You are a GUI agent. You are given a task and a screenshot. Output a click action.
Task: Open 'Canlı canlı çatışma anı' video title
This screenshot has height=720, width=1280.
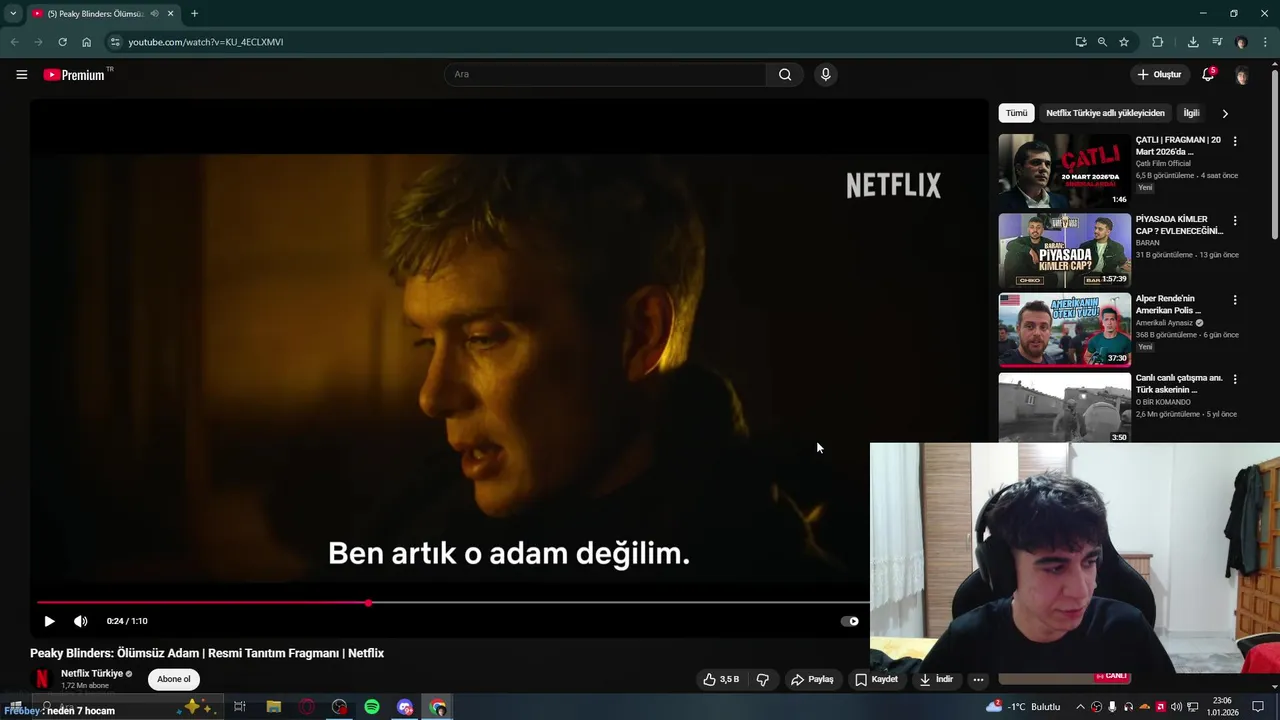[1179, 384]
